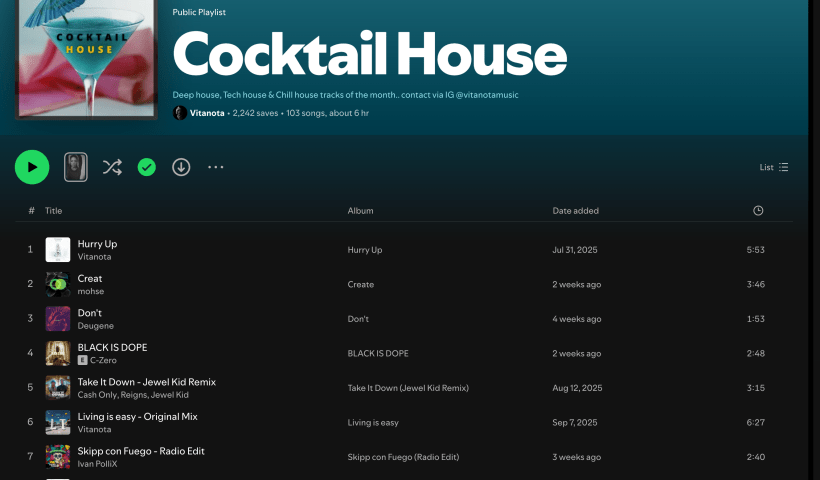Toggle the saved-to-library green checkmark
Image resolution: width=820 pixels, height=480 pixels.
click(147, 167)
